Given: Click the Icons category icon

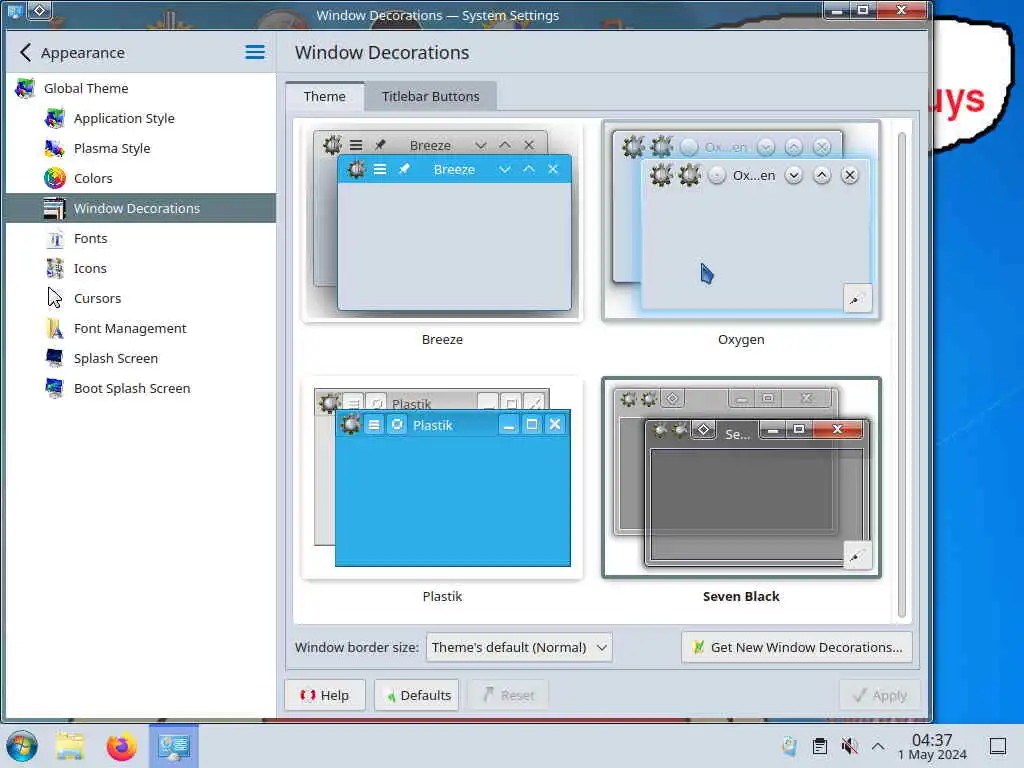Looking at the screenshot, I should (x=55, y=268).
